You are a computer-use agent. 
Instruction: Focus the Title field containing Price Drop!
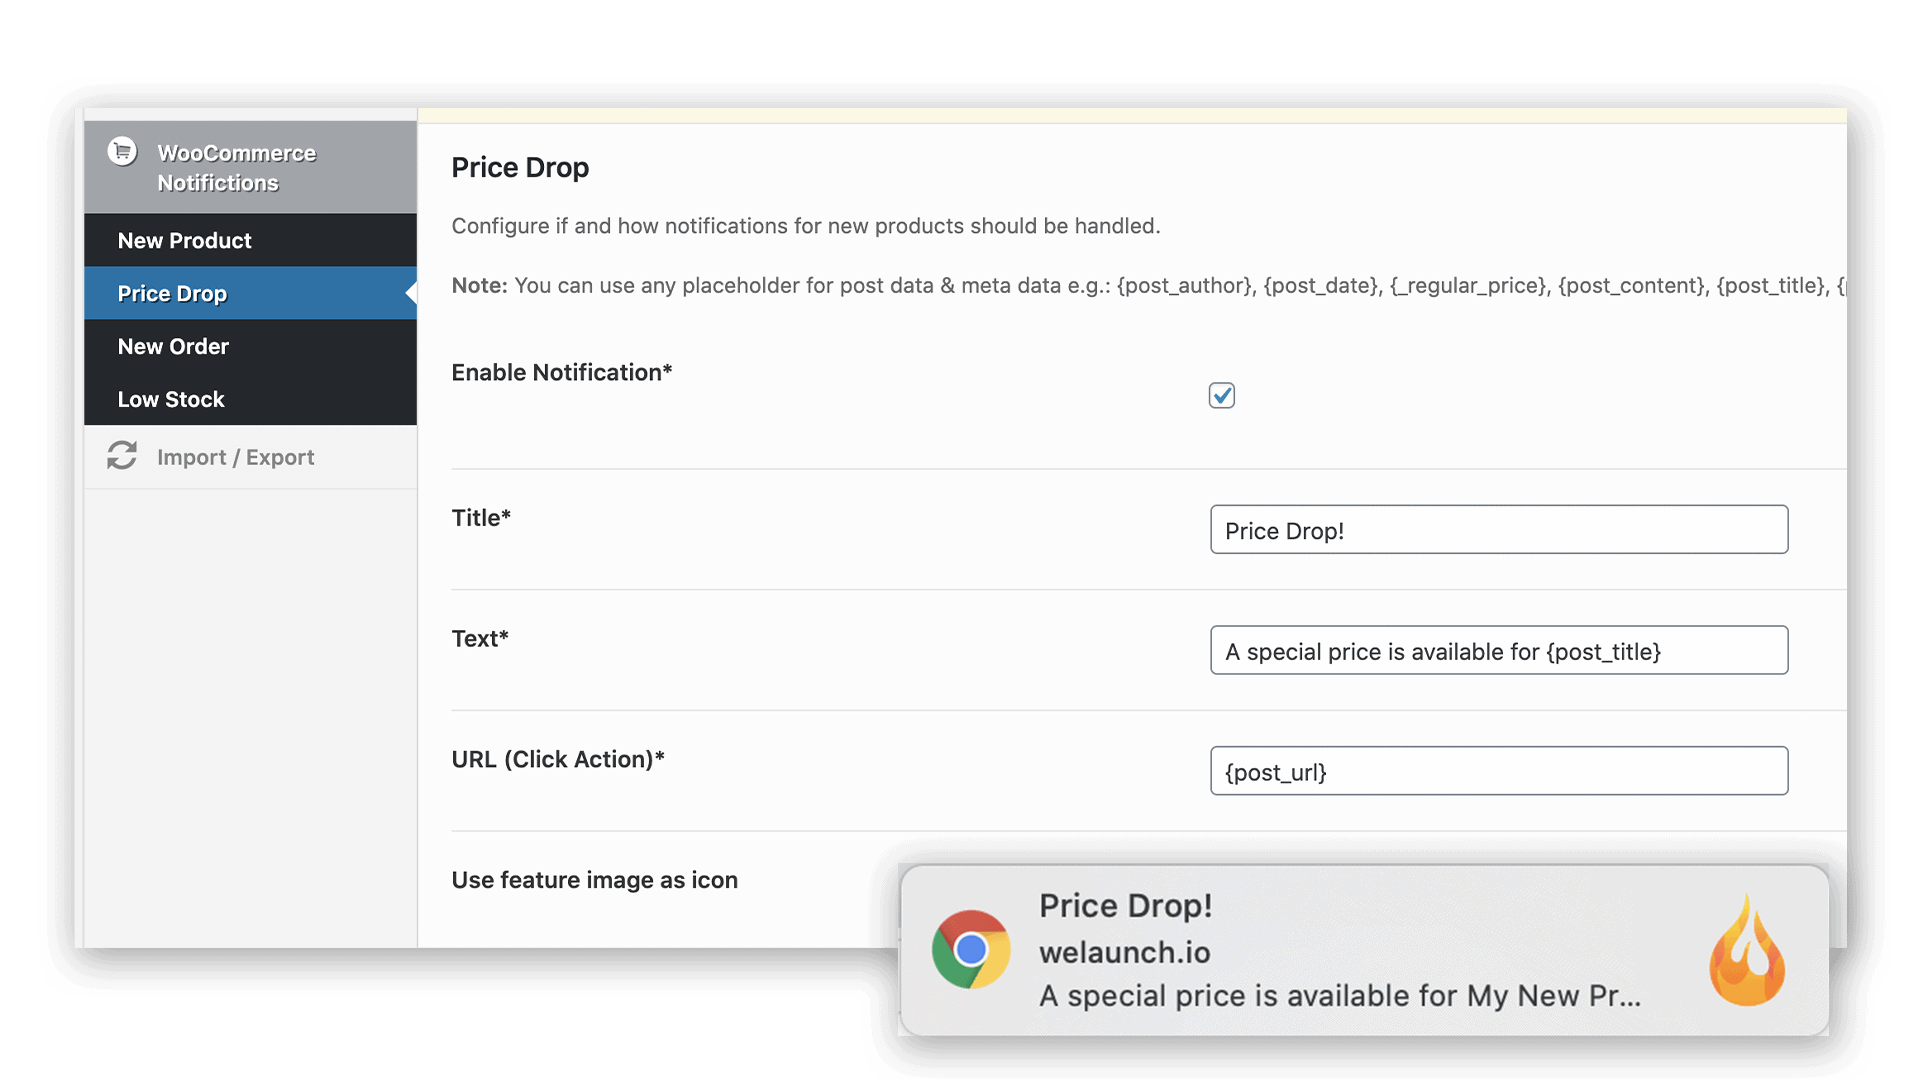pos(1499,530)
